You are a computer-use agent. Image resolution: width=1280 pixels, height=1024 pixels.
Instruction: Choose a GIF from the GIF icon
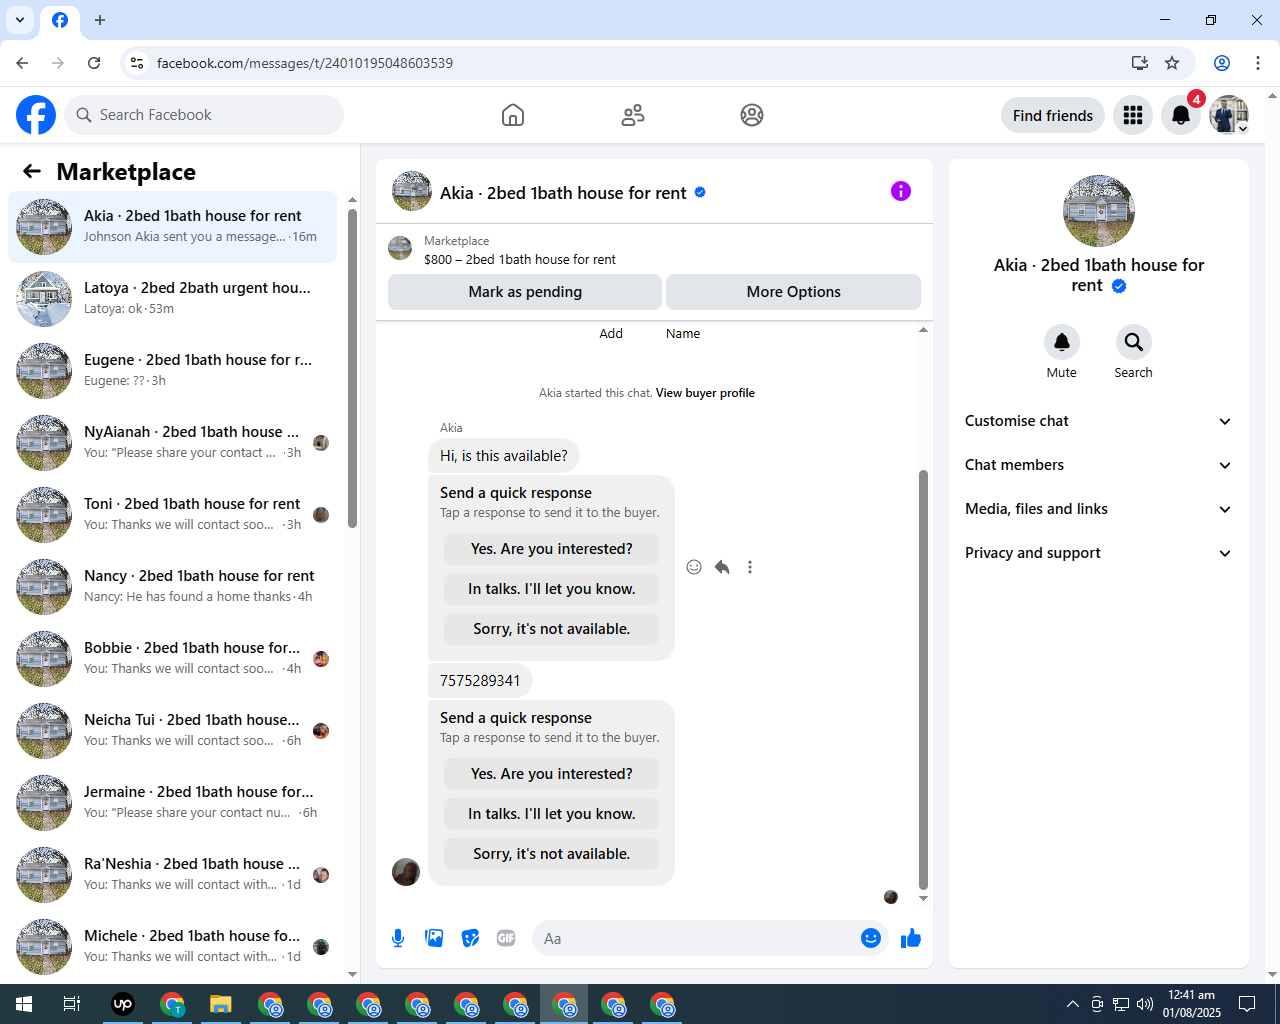click(506, 938)
